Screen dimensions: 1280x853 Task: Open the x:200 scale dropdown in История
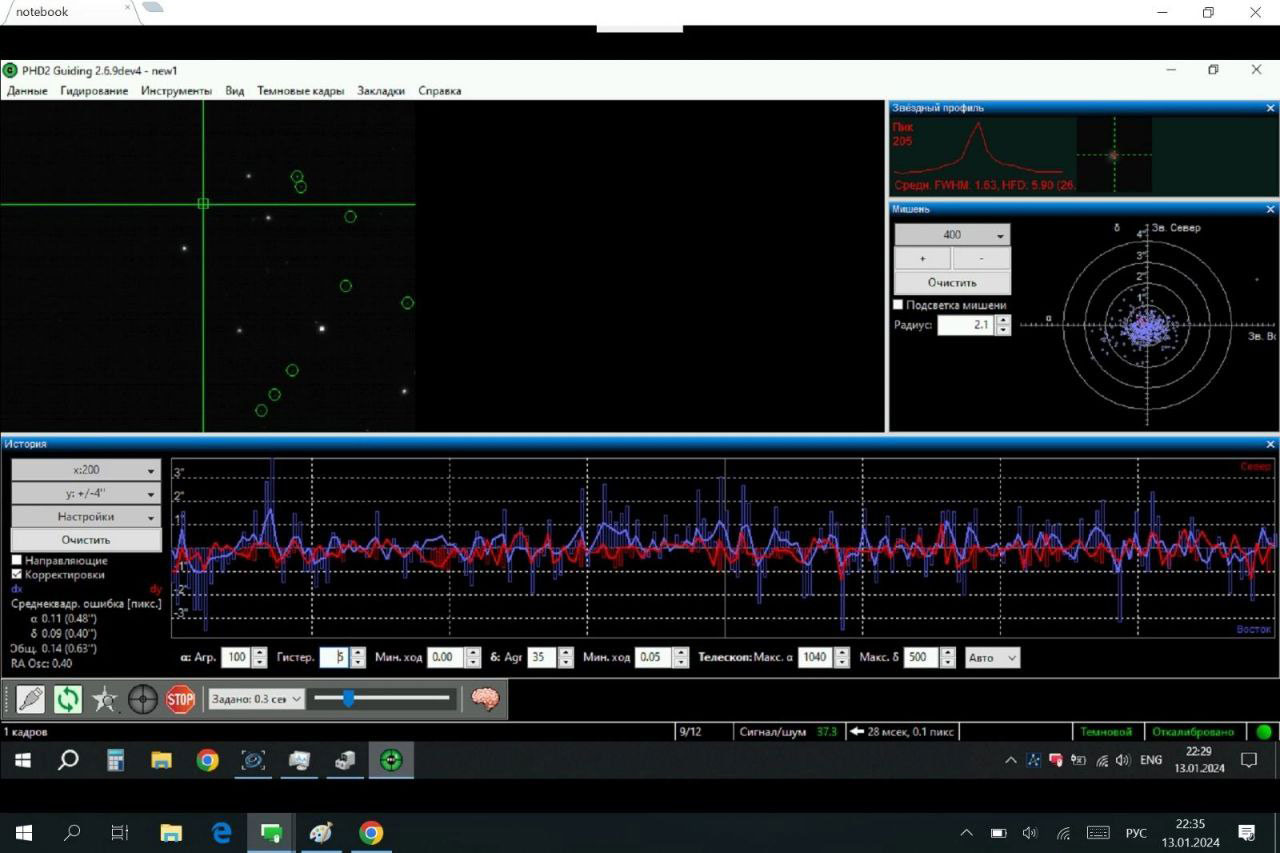coord(85,469)
